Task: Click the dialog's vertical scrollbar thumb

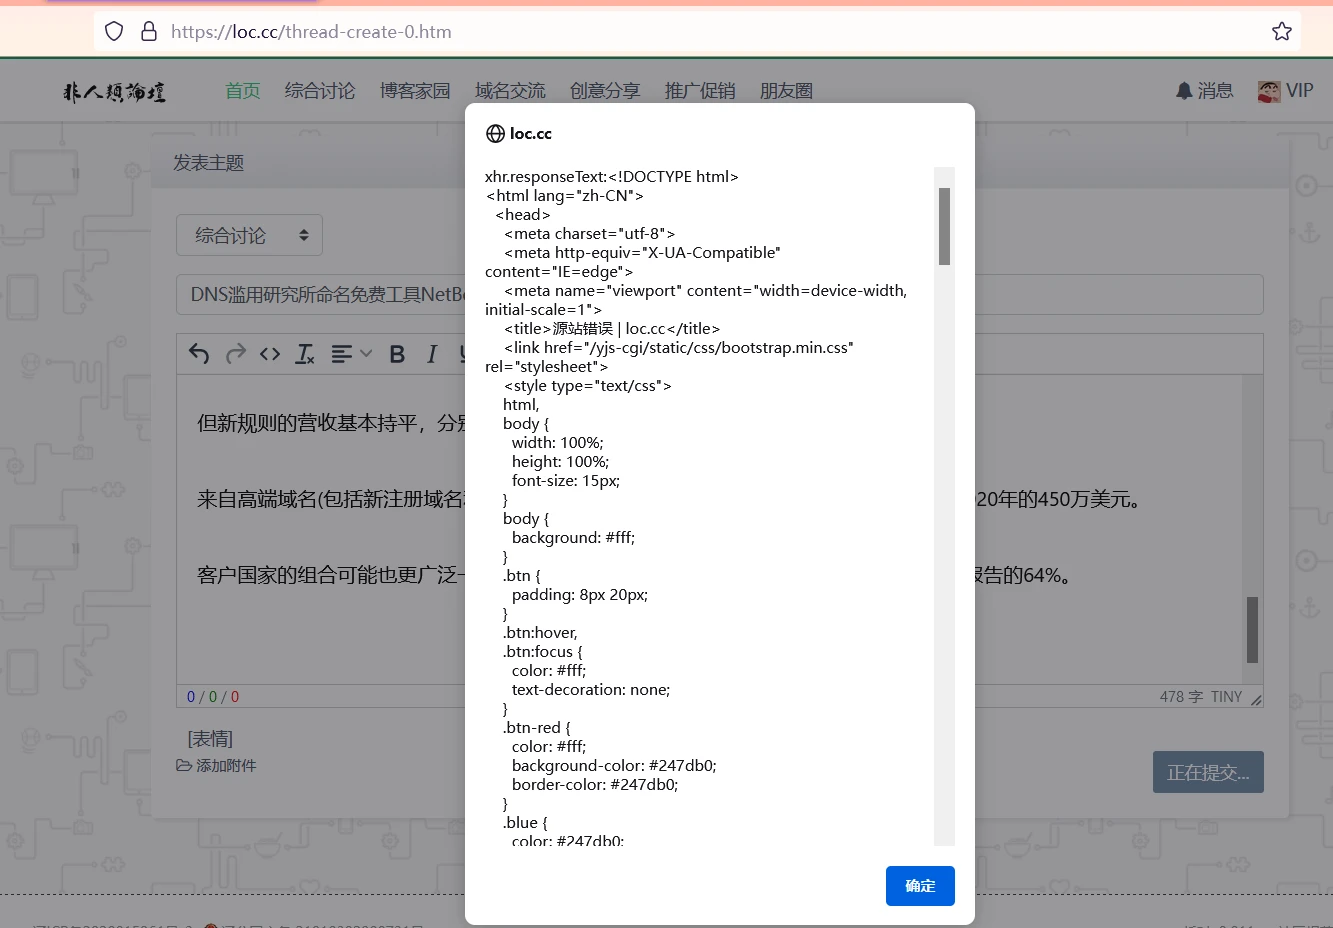Action: (x=944, y=226)
